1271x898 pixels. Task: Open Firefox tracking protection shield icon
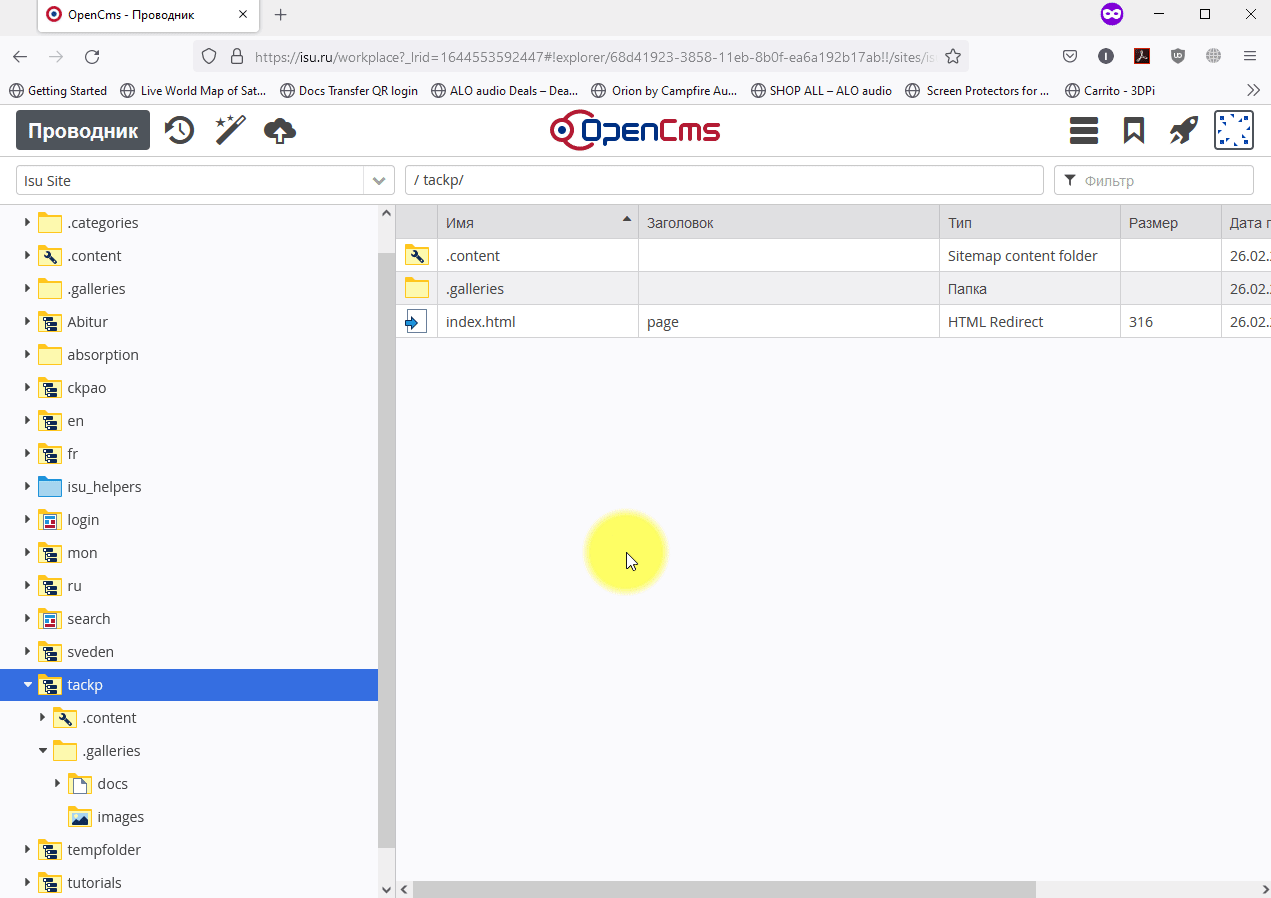pyautogui.click(x=208, y=57)
